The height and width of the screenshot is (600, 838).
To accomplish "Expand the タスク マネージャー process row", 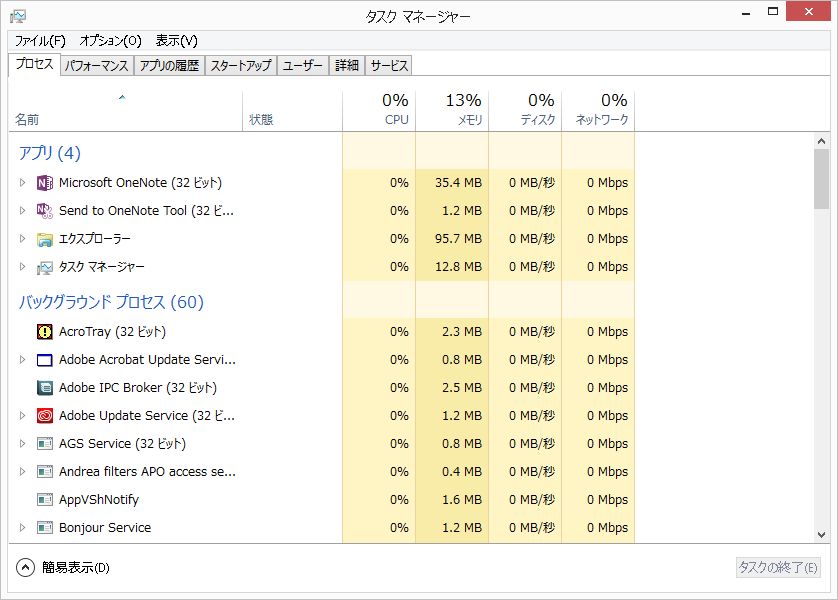I will tap(22, 267).
